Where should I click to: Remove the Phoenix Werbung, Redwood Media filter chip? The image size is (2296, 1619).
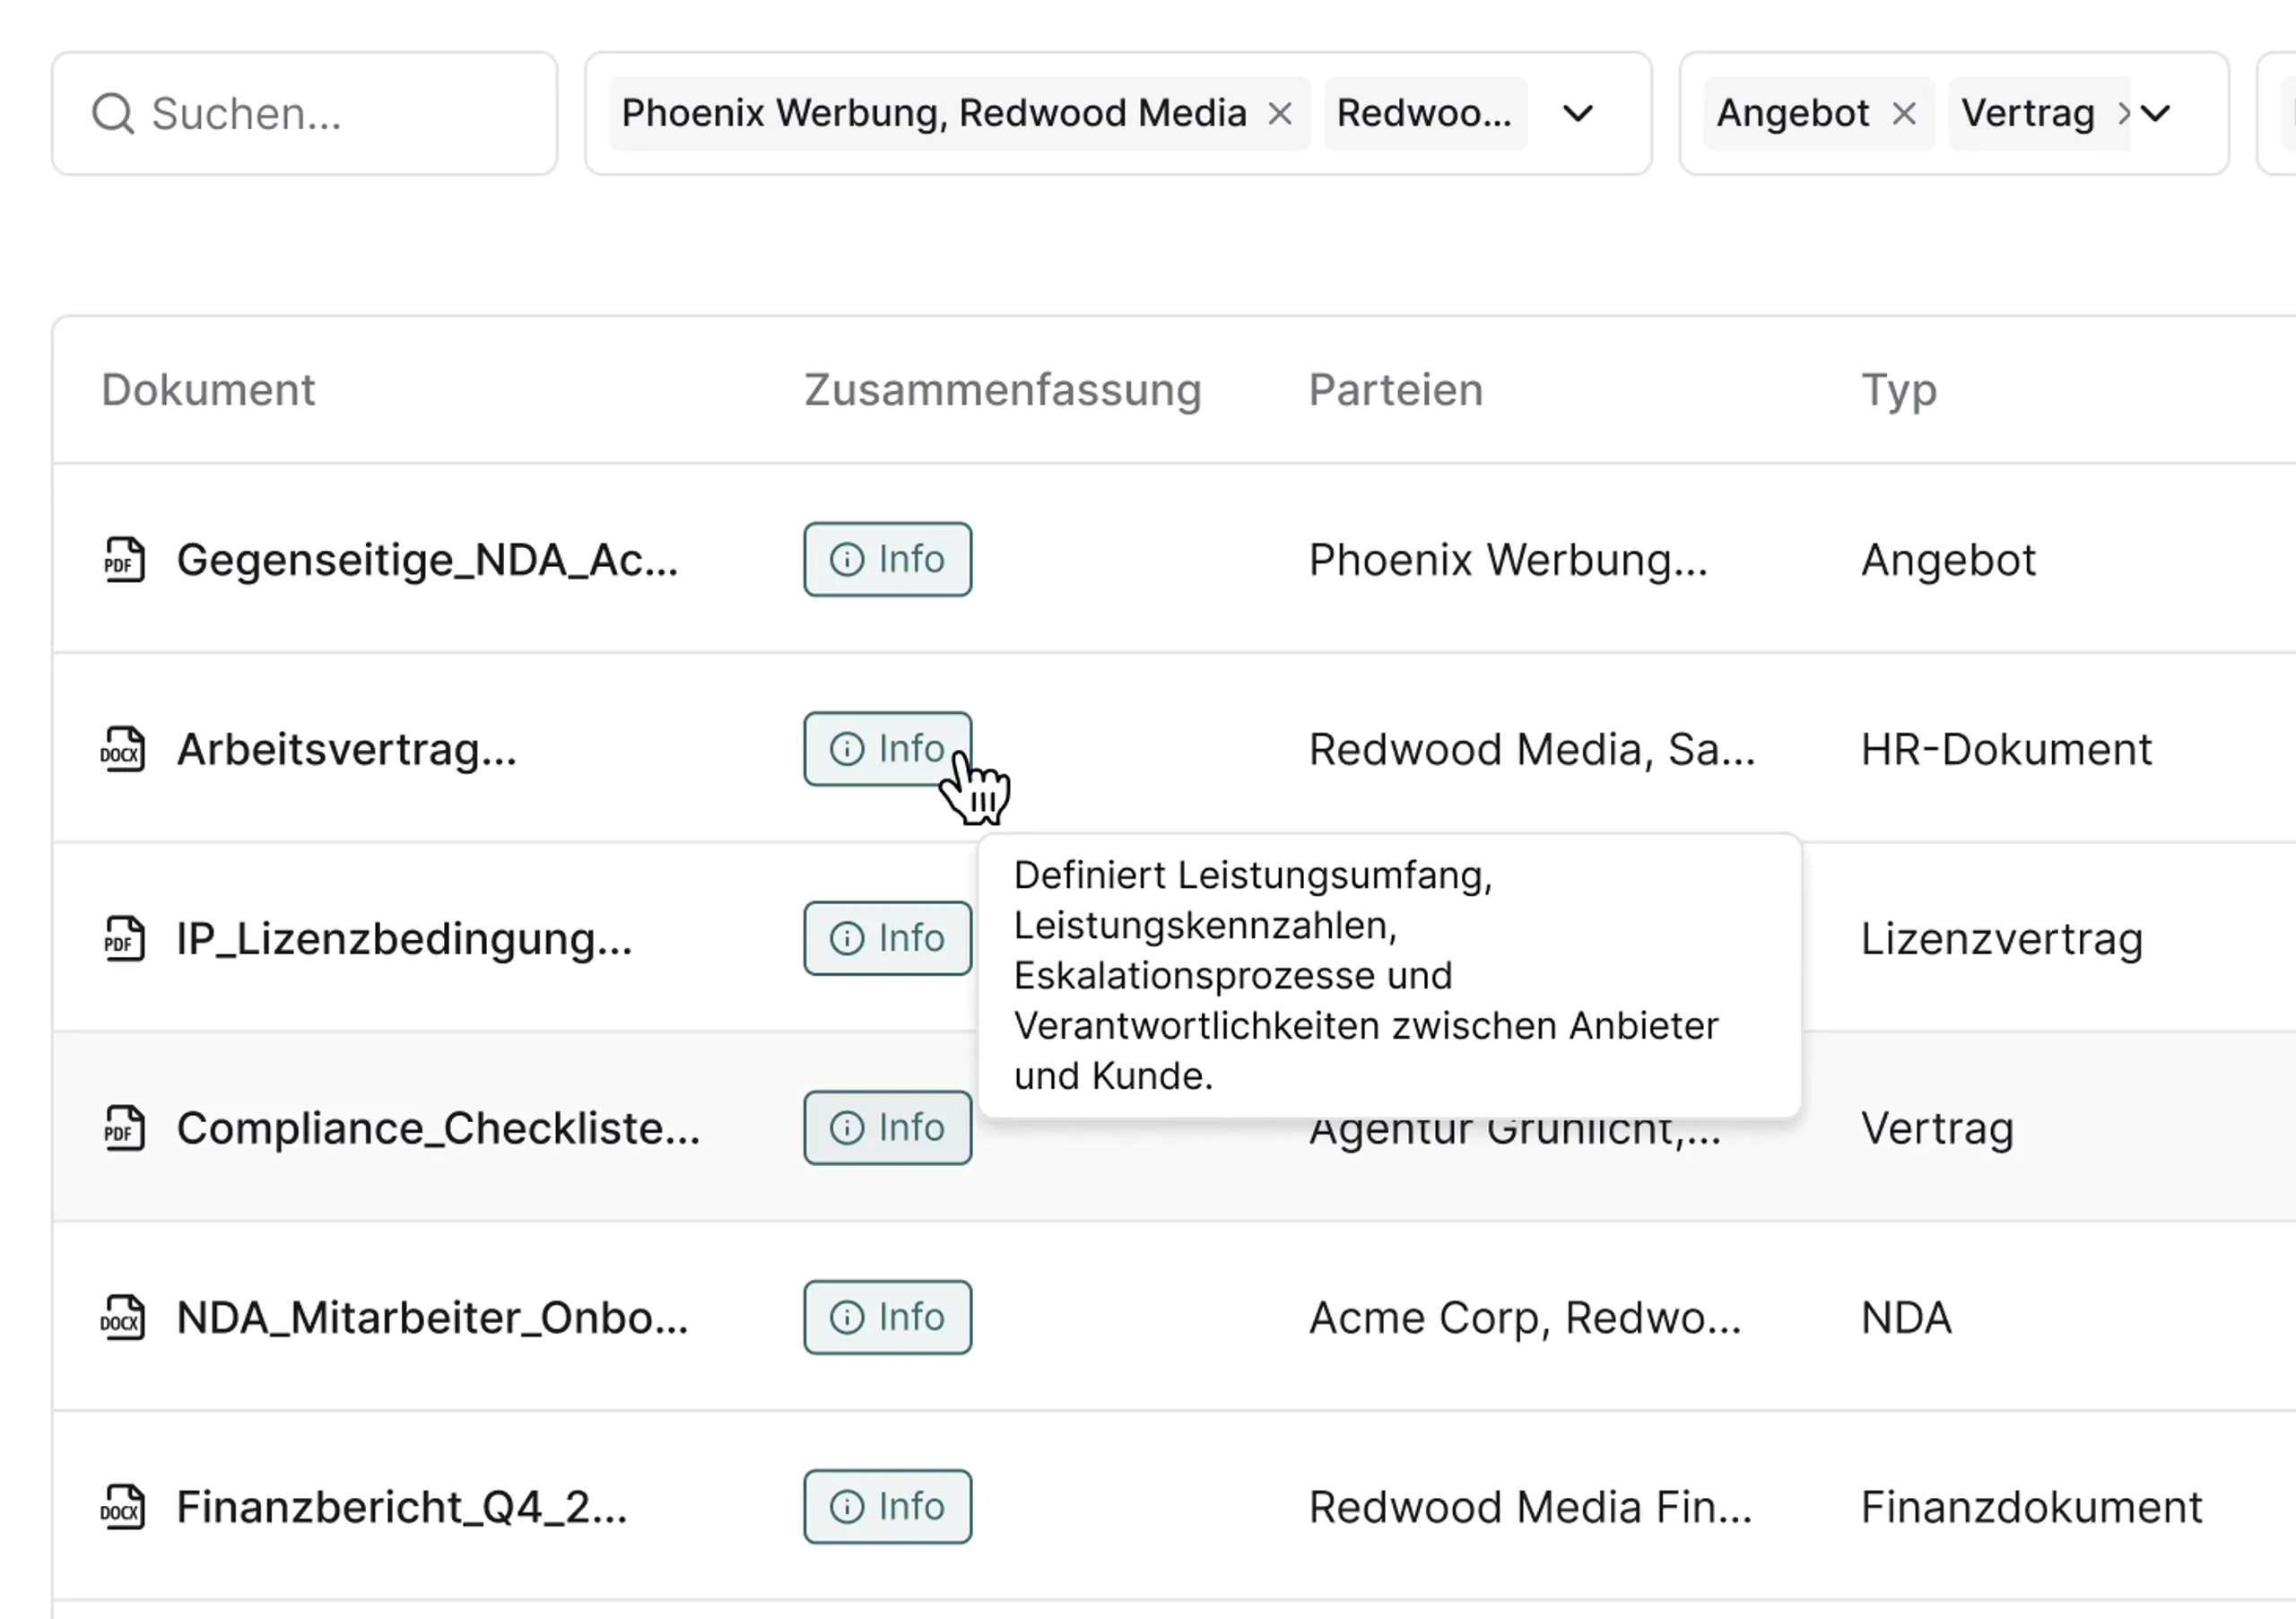click(1280, 114)
